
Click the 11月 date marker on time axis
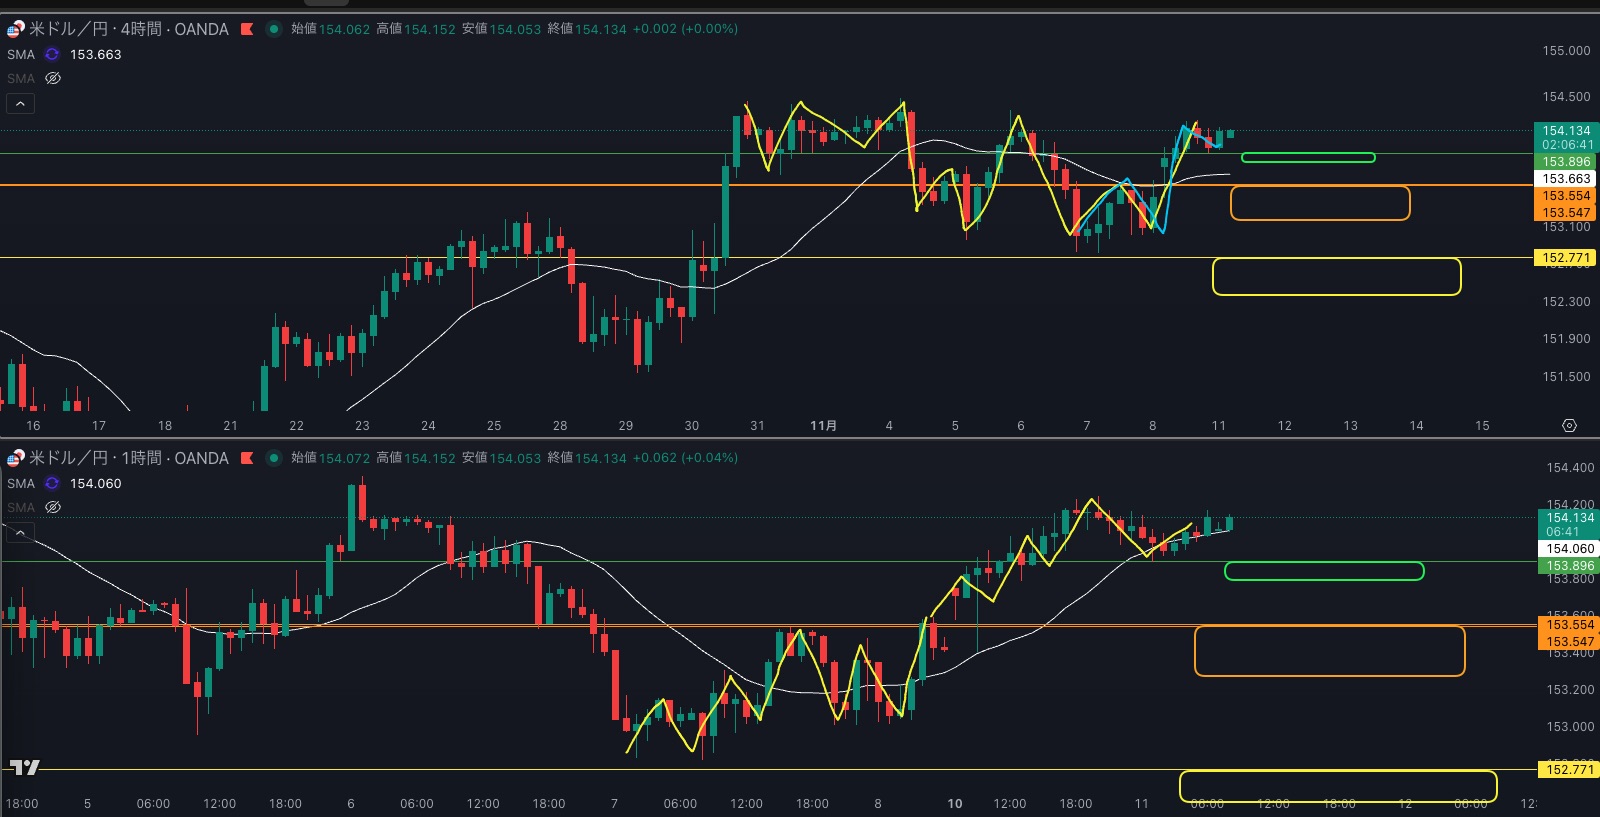coord(823,426)
